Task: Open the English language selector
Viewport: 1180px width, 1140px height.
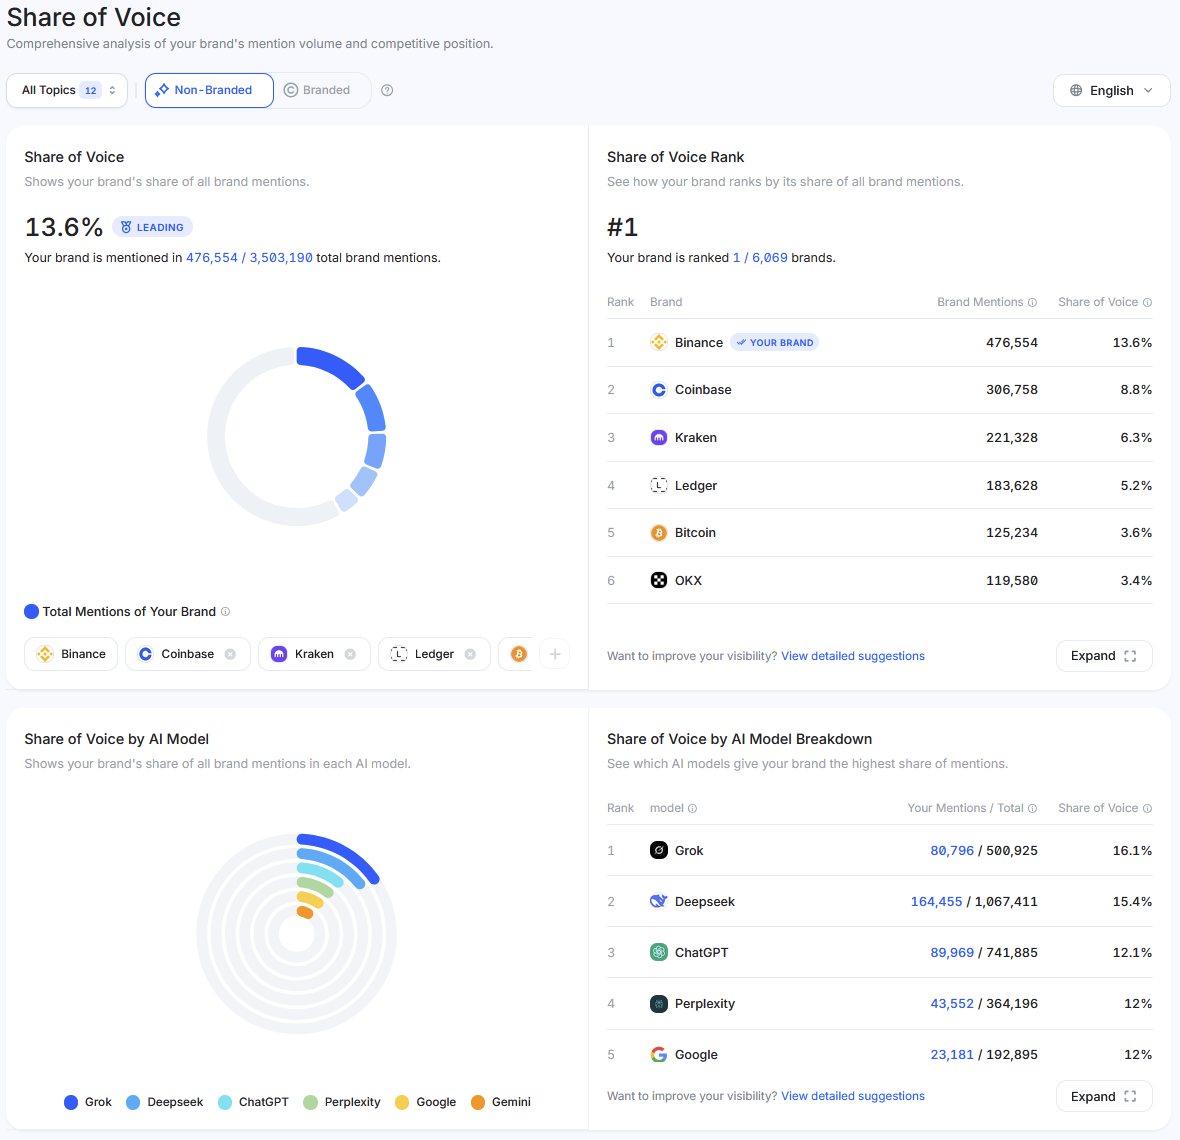Action: [1111, 90]
